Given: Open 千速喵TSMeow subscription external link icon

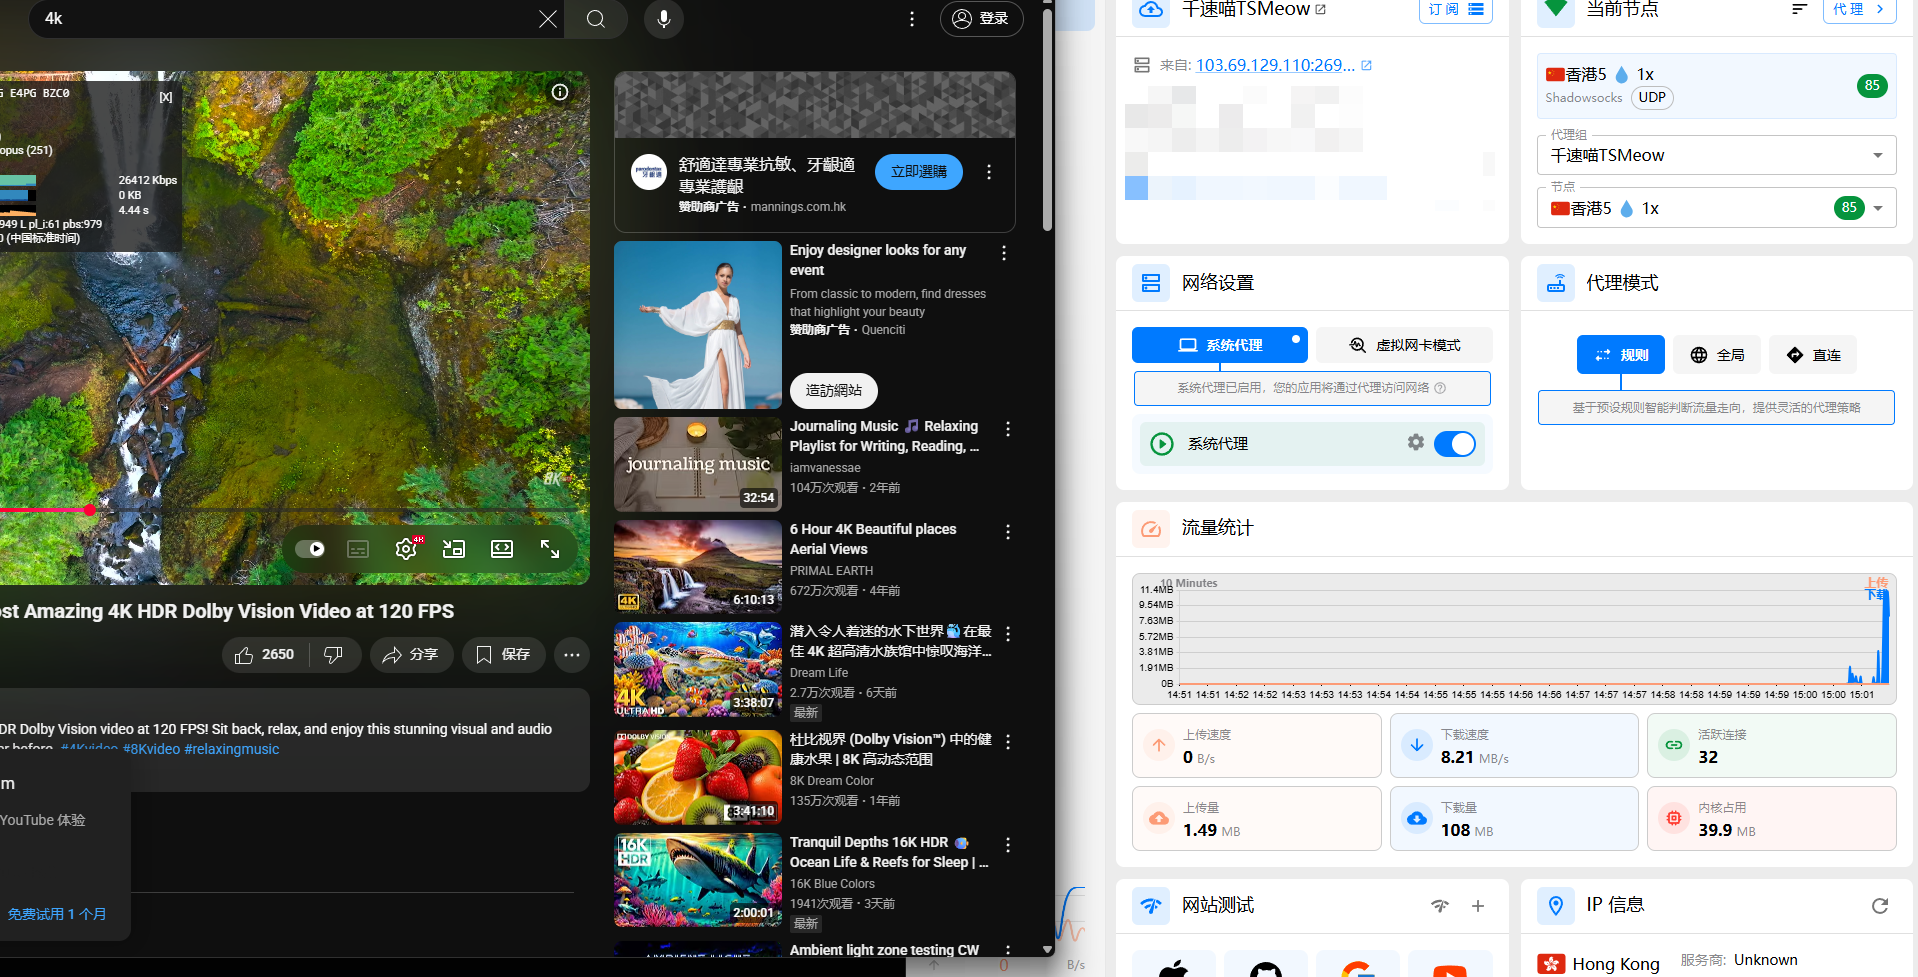Looking at the screenshot, I should click(x=1321, y=9).
